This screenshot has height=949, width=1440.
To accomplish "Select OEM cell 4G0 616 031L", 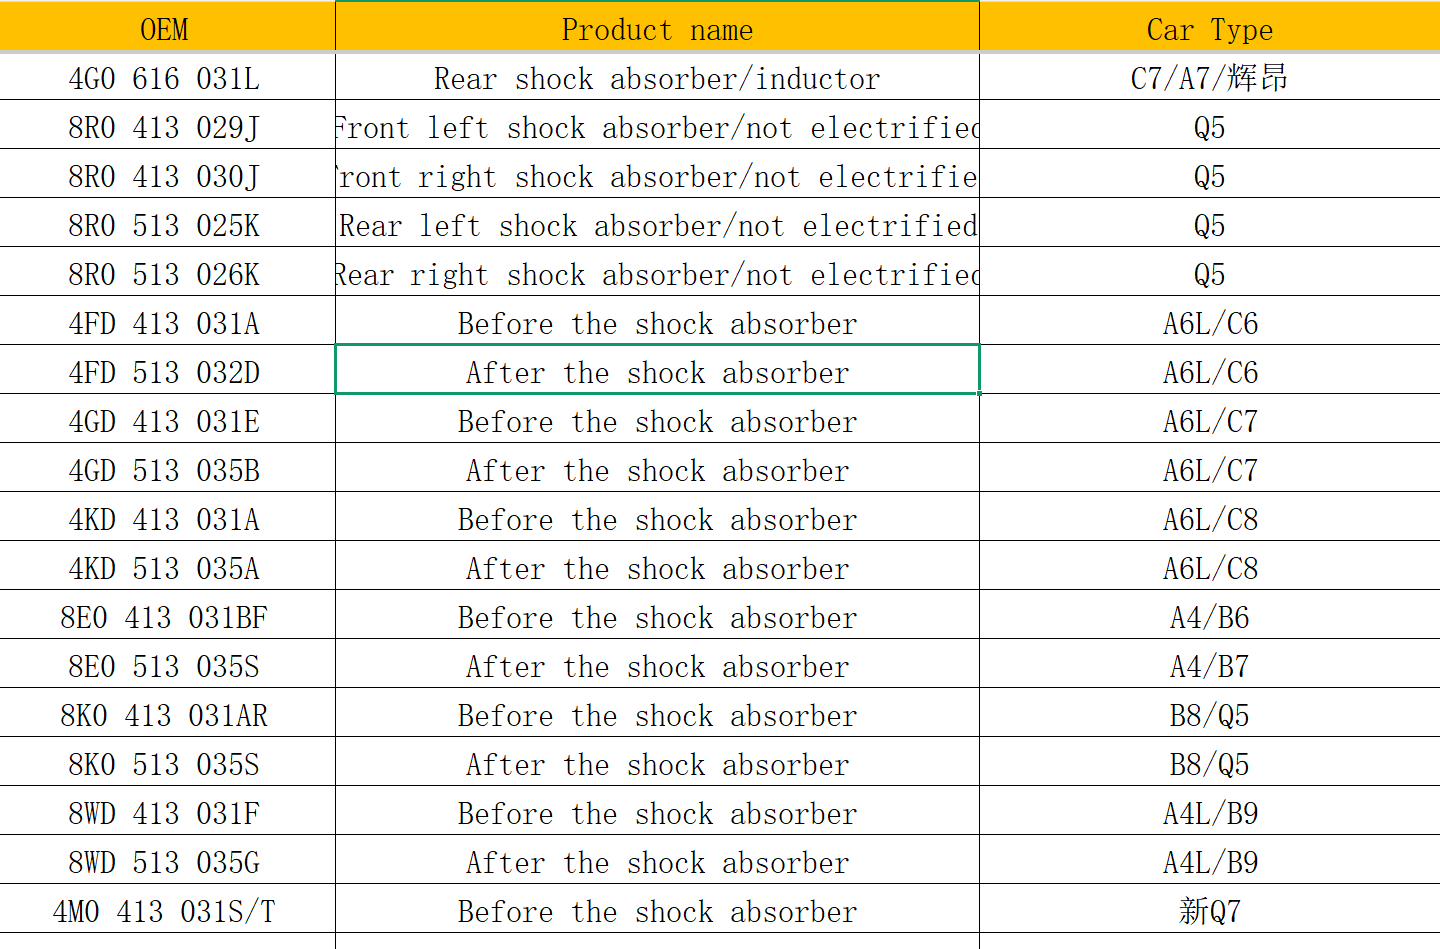I will [165, 78].
